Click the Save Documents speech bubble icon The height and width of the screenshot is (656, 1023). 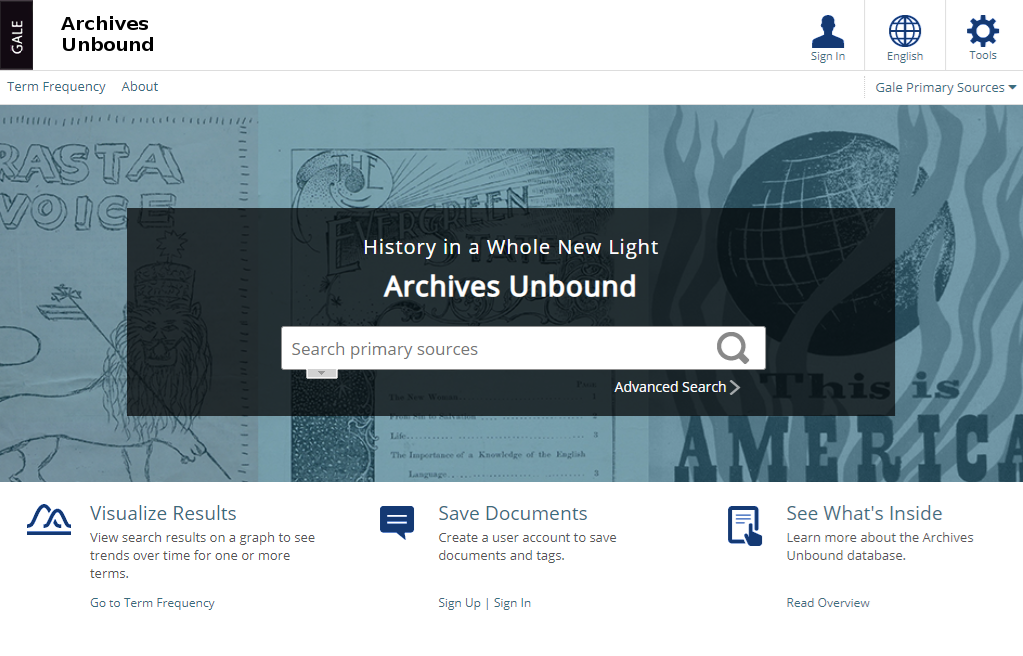pos(397,522)
